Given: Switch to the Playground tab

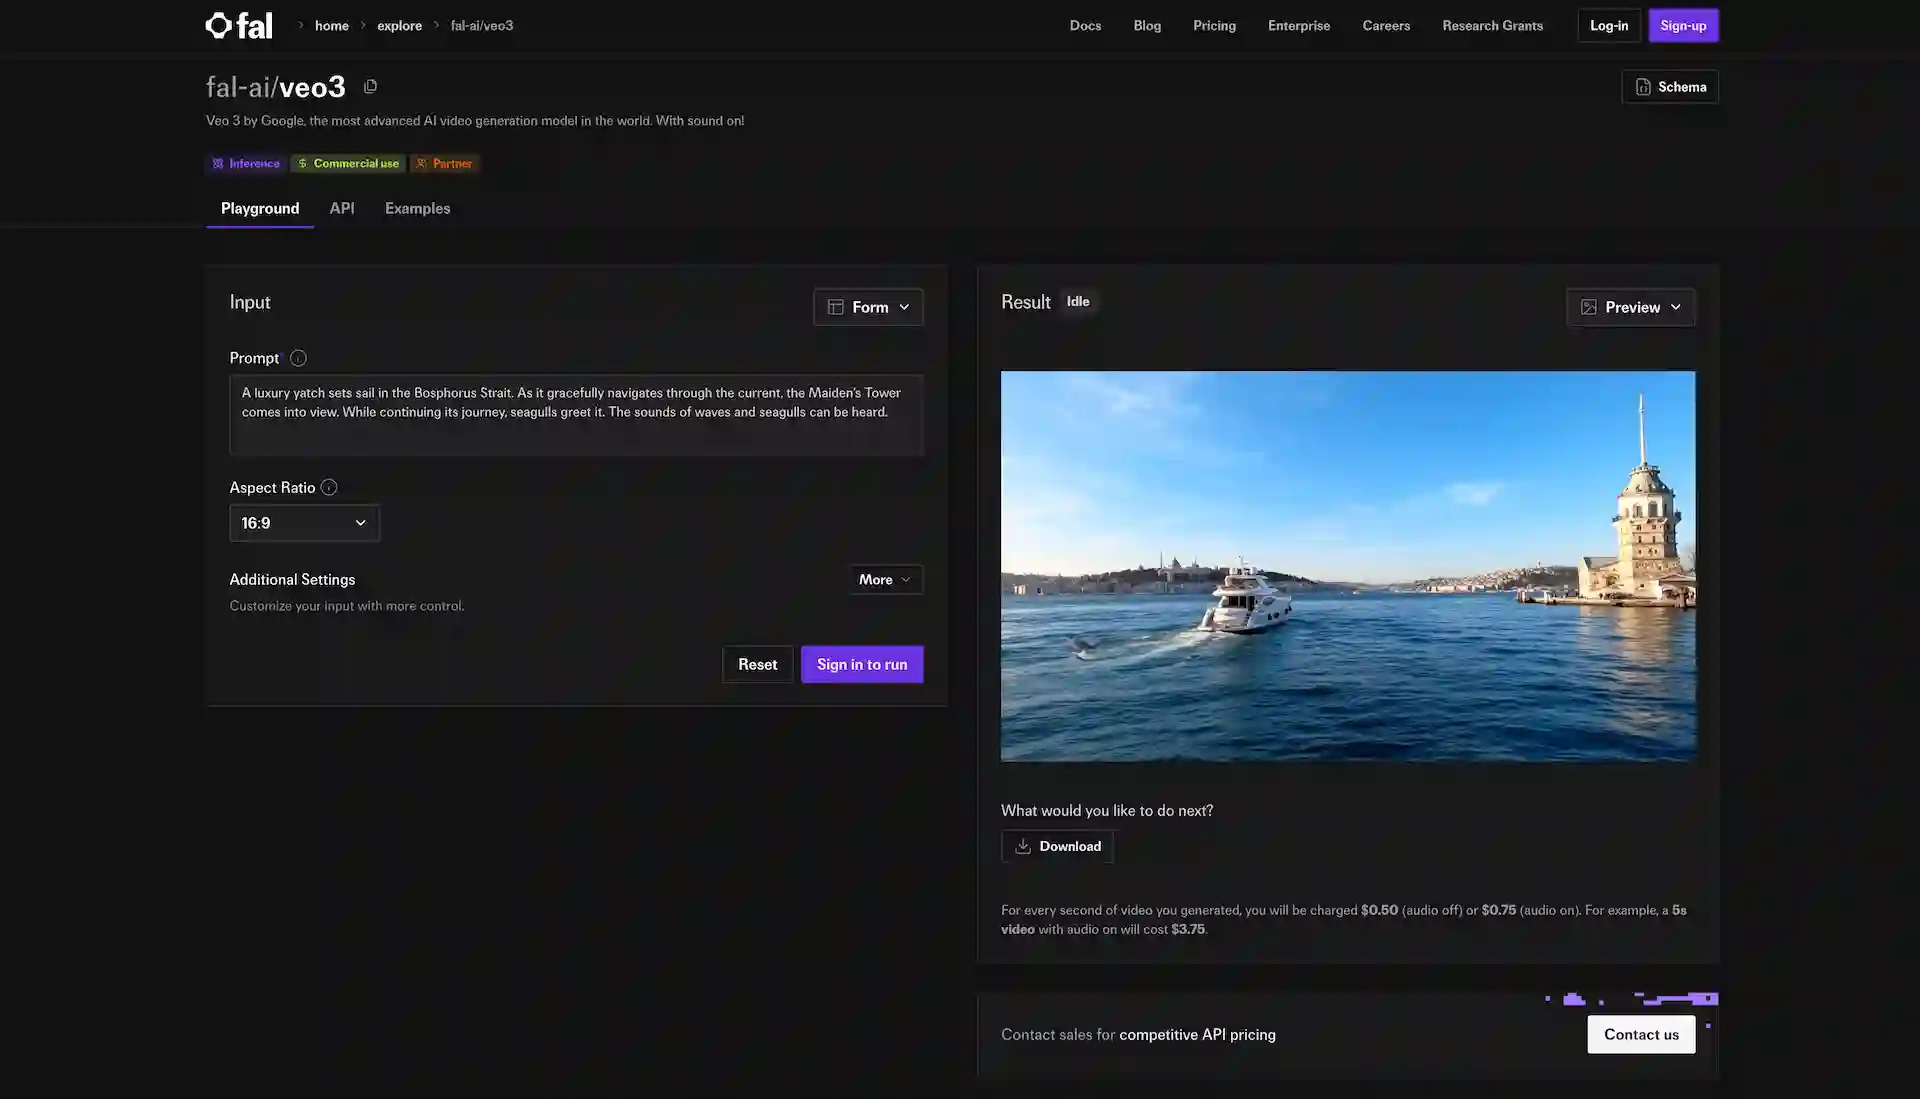Looking at the screenshot, I should (260, 208).
